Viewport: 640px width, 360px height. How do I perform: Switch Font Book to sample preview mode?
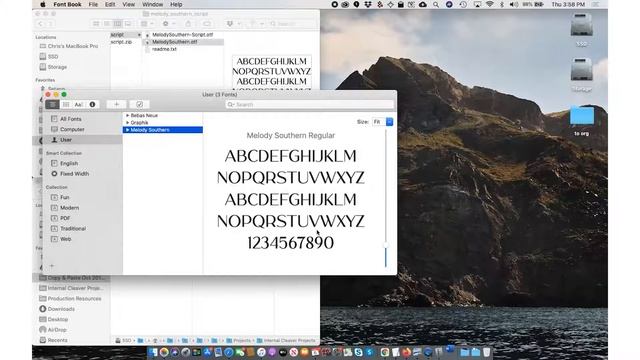pyautogui.click(x=52, y=104)
